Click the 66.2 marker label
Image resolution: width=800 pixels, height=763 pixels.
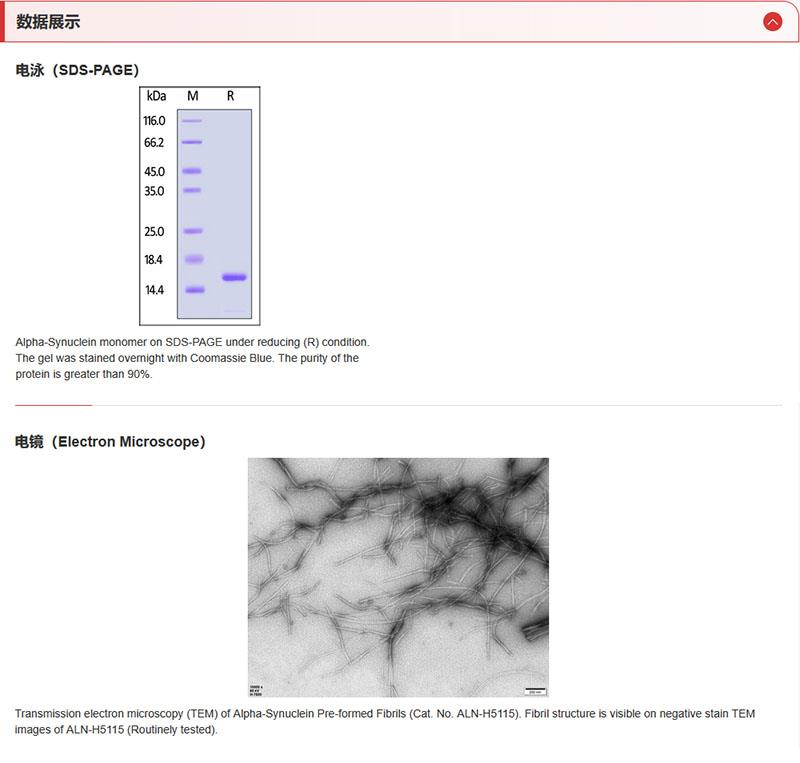(x=154, y=142)
